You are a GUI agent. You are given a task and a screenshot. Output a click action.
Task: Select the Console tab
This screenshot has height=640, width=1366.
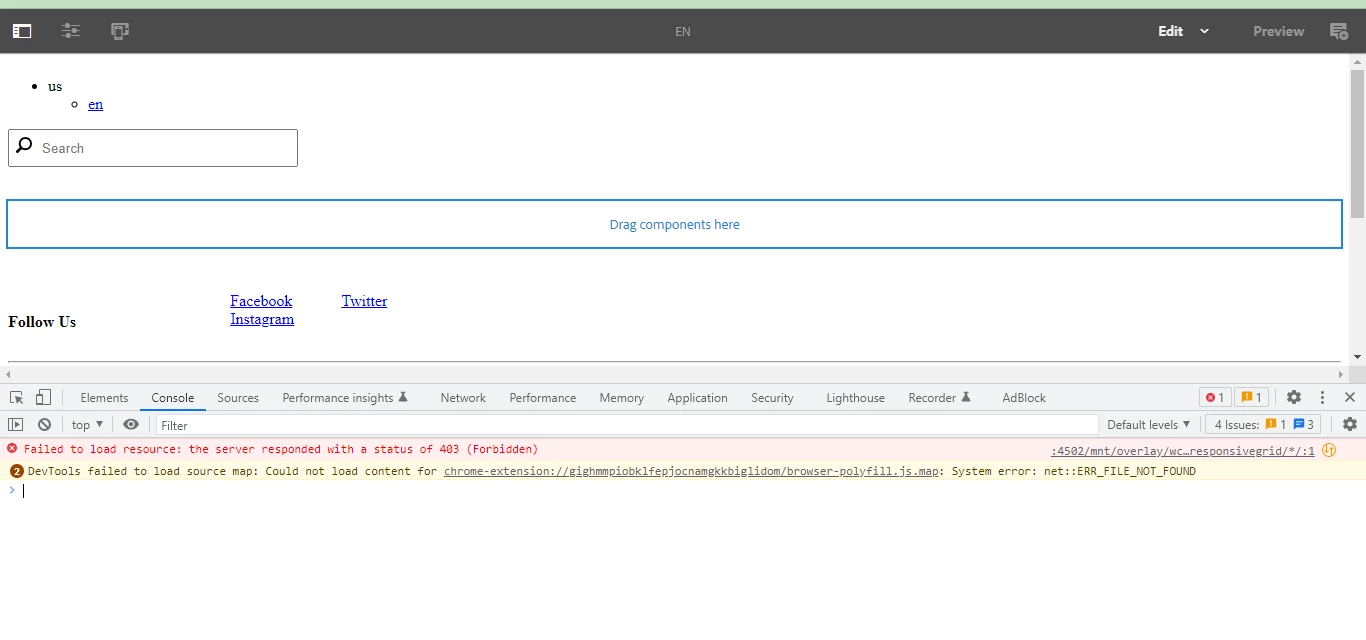(173, 397)
